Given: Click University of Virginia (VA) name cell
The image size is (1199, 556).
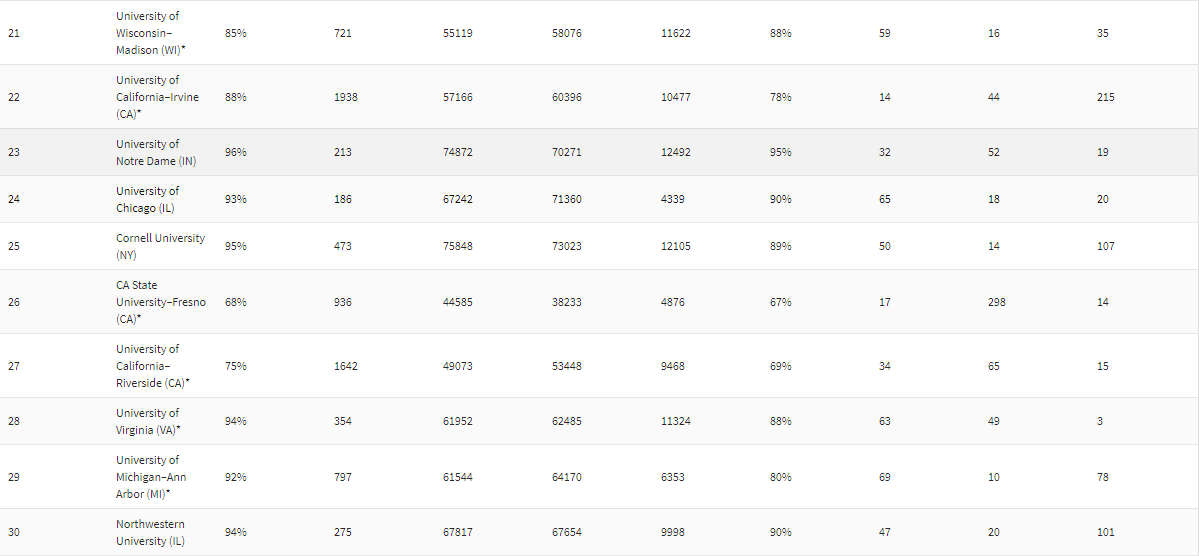Looking at the screenshot, I should (x=148, y=421).
